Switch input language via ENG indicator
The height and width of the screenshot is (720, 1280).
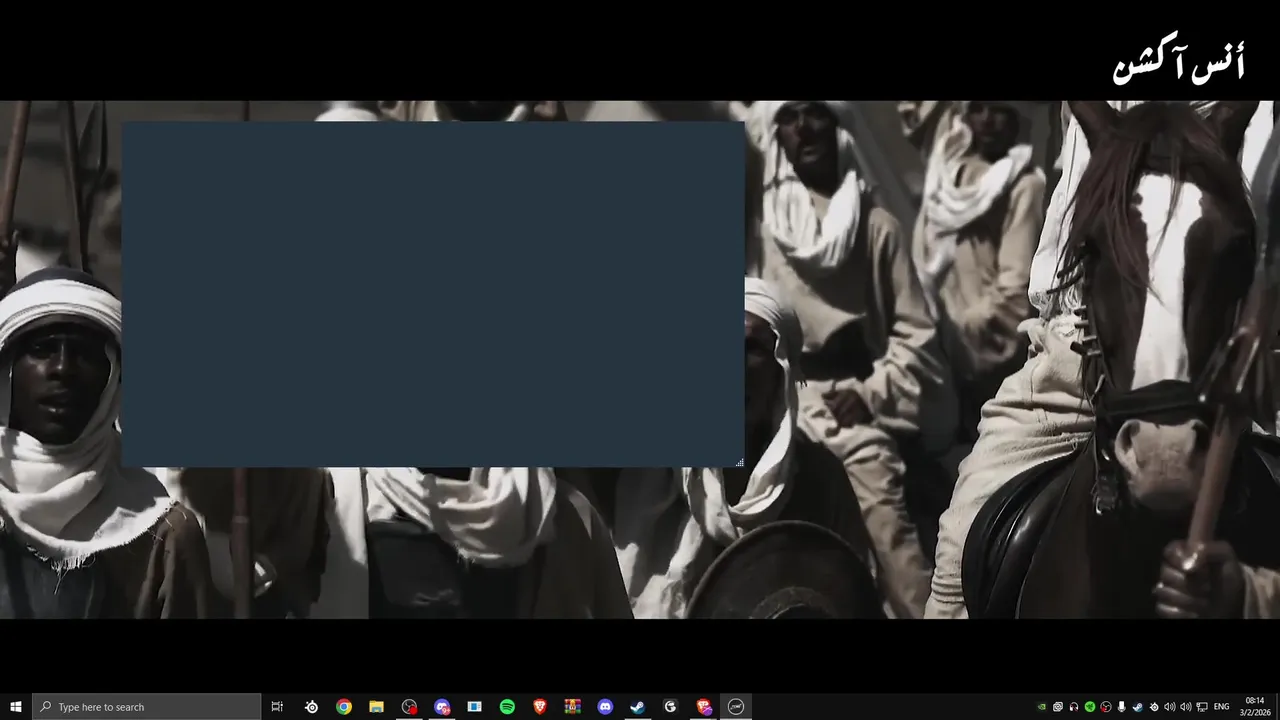tap(1221, 707)
